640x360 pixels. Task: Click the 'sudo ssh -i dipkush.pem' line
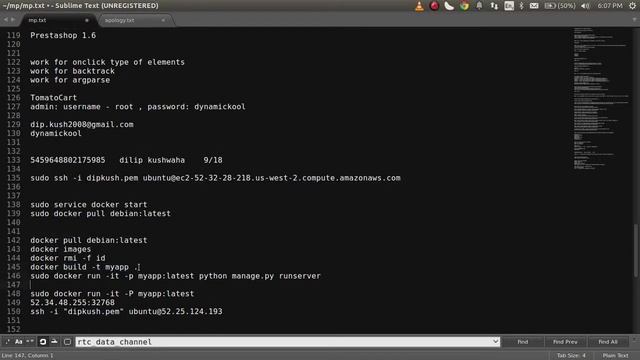(215, 178)
